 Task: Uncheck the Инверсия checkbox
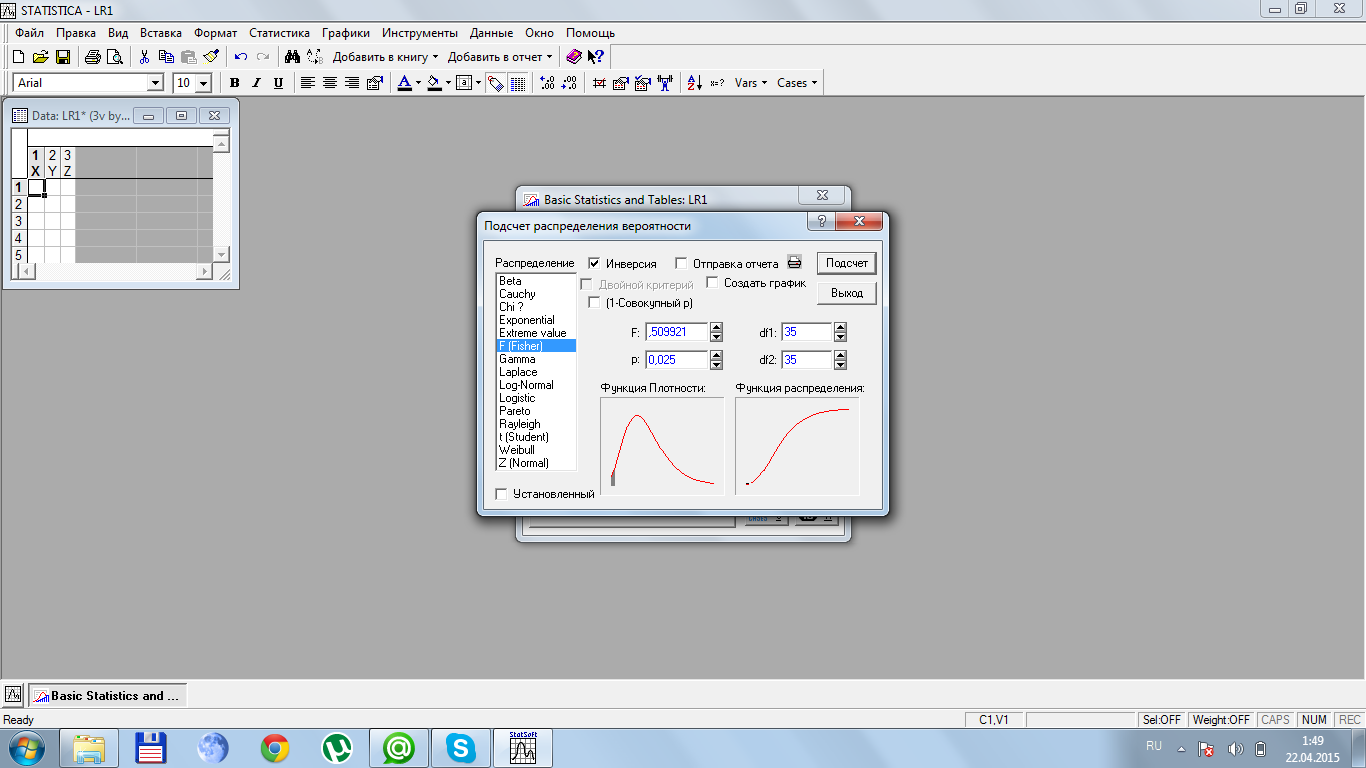(594, 263)
